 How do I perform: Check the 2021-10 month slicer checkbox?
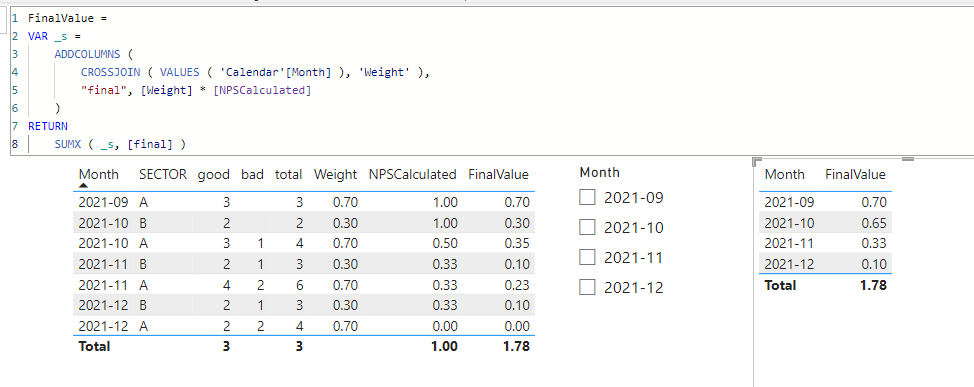coord(587,227)
